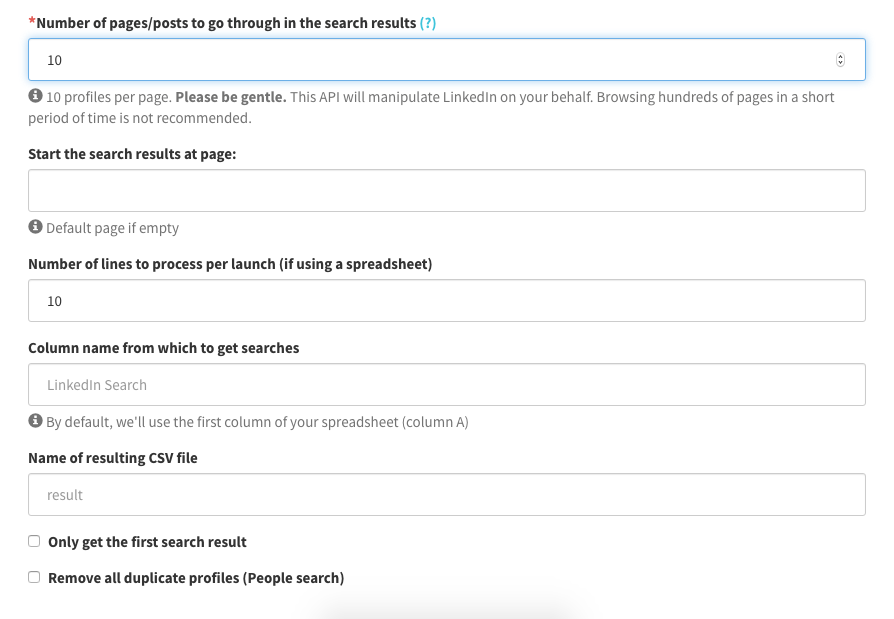Click the "Start the search results at page" input box
The width and height of the screenshot is (894, 619).
coord(446,190)
